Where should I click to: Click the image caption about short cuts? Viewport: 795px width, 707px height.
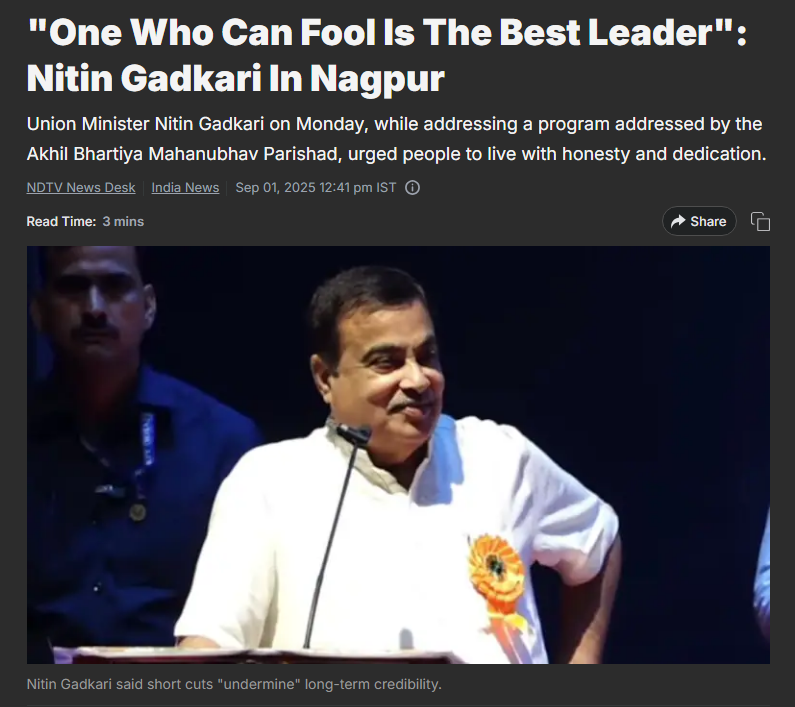(x=234, y=684)
